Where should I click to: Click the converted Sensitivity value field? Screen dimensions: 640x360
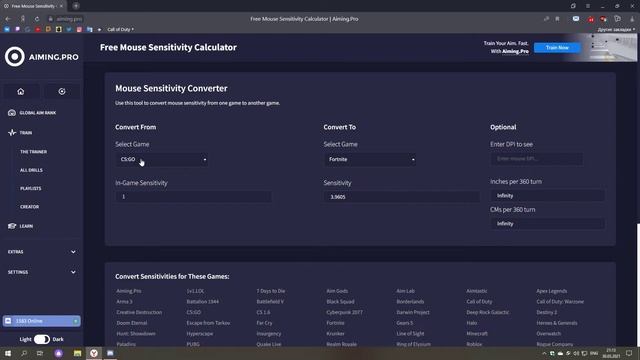pyautogui.click(x=402, y=197)
